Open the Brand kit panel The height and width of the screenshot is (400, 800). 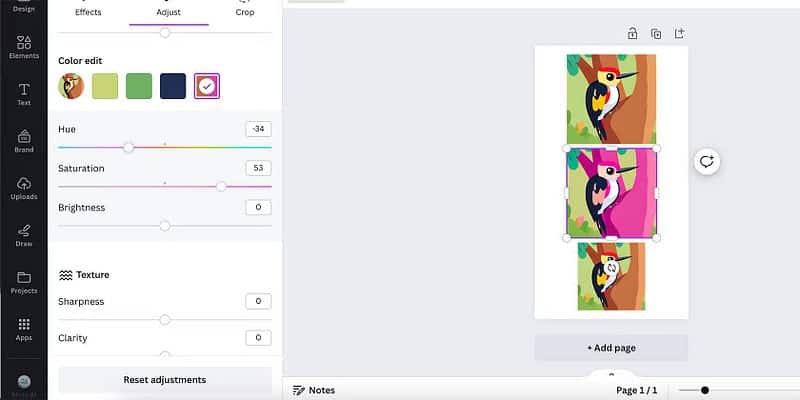tap(23, 141)
